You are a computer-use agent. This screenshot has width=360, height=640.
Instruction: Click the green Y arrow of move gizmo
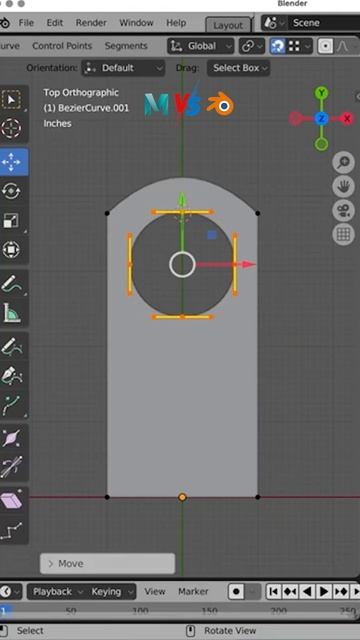(182, 199)
